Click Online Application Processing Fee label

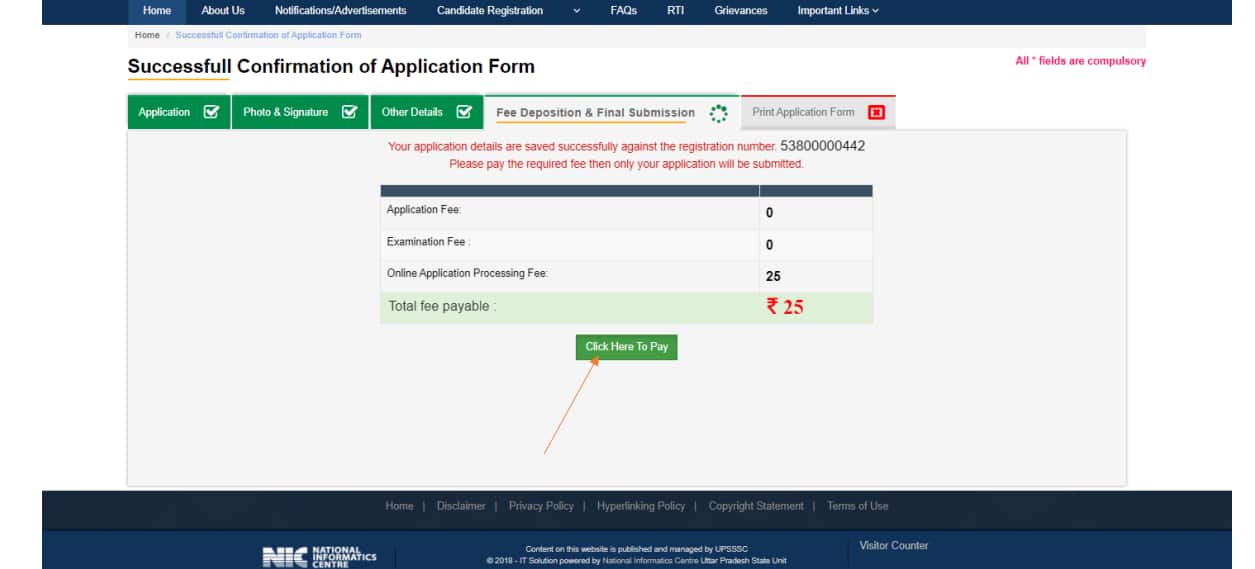[x=467, y=273]
